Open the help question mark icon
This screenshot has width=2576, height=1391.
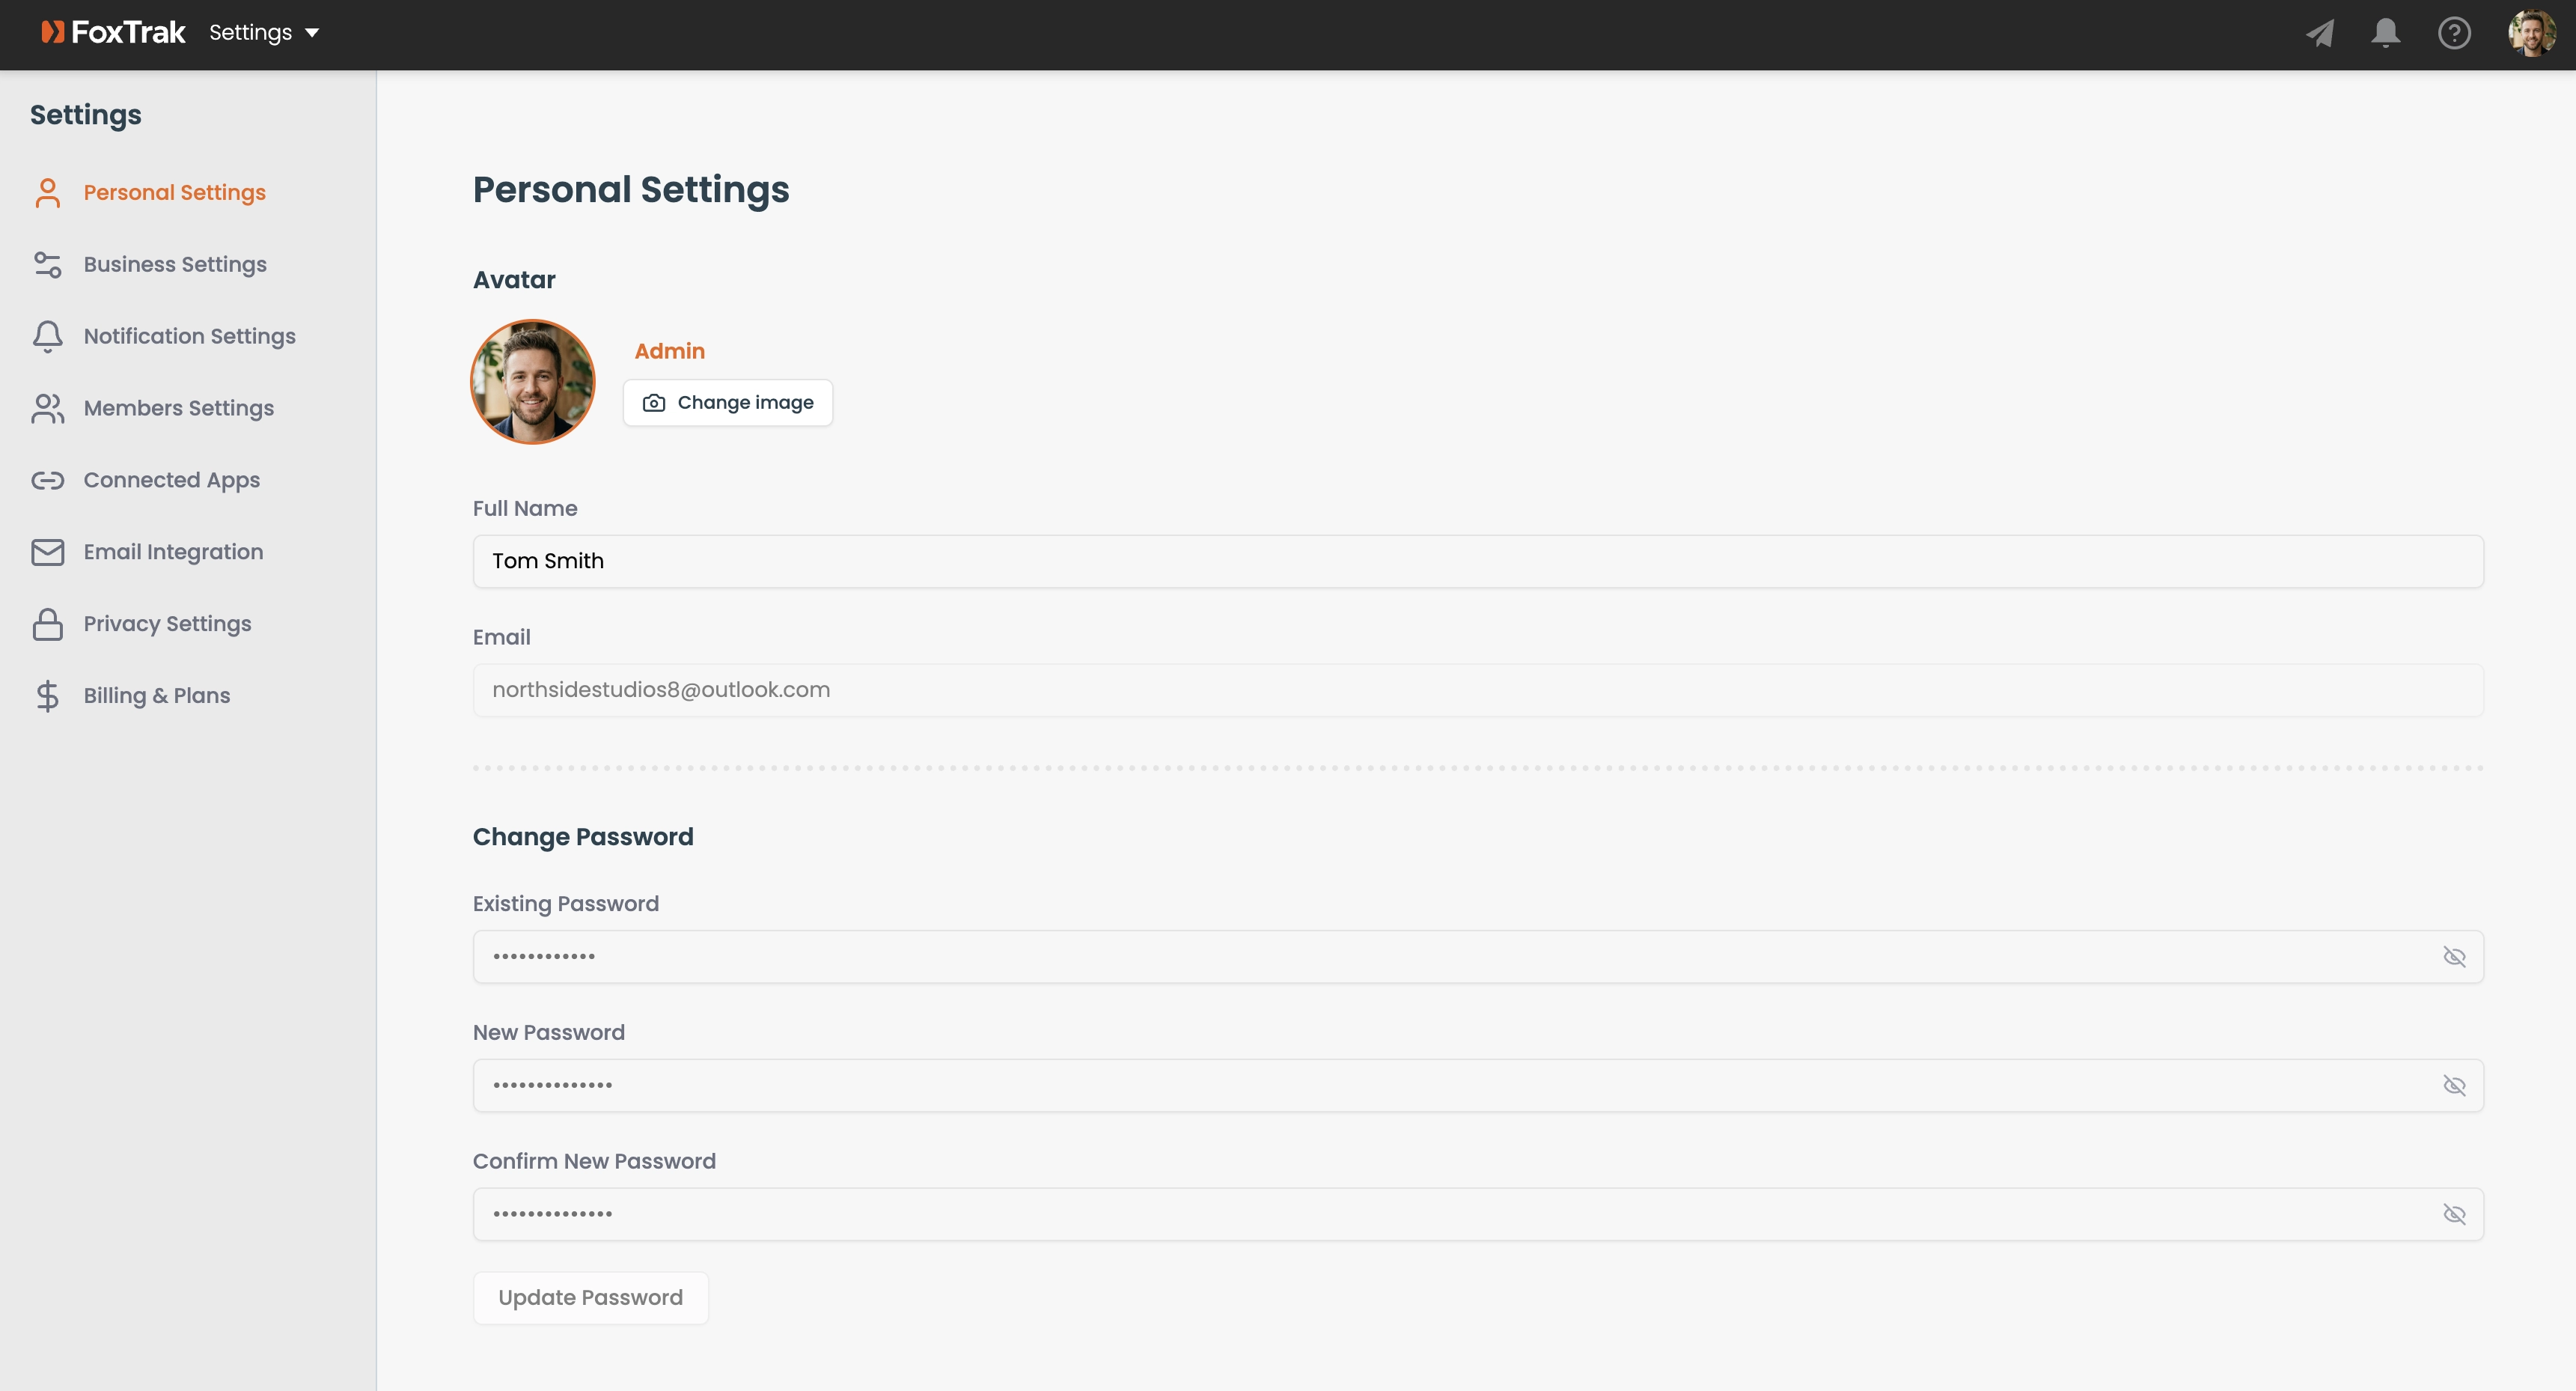coord(2454,33)
